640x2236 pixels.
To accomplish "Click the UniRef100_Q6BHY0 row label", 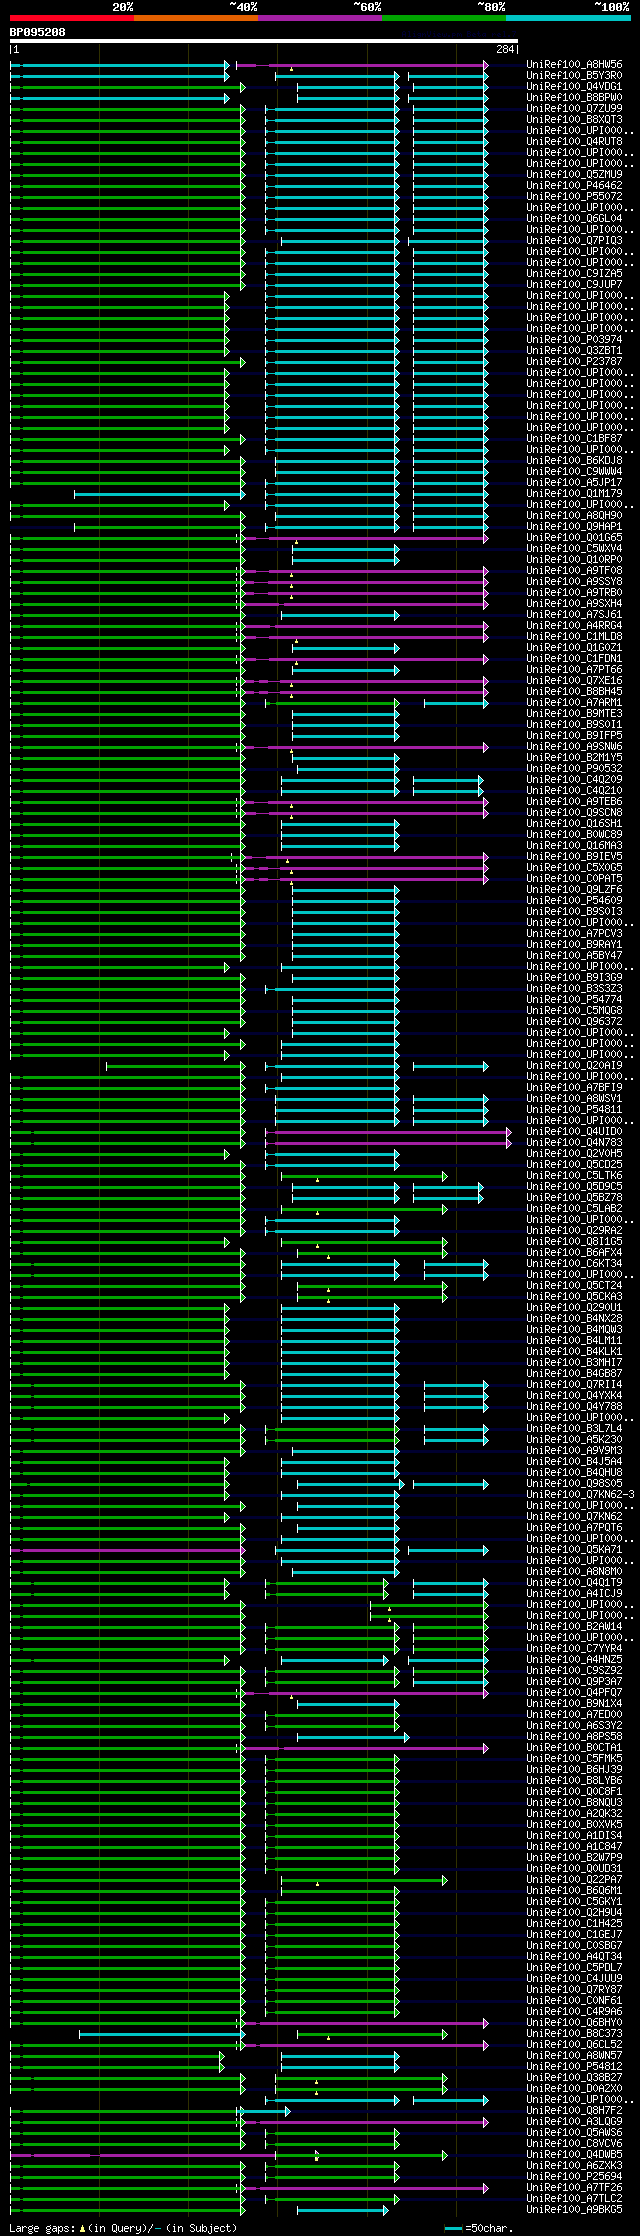I will [x=574, y=2022].
